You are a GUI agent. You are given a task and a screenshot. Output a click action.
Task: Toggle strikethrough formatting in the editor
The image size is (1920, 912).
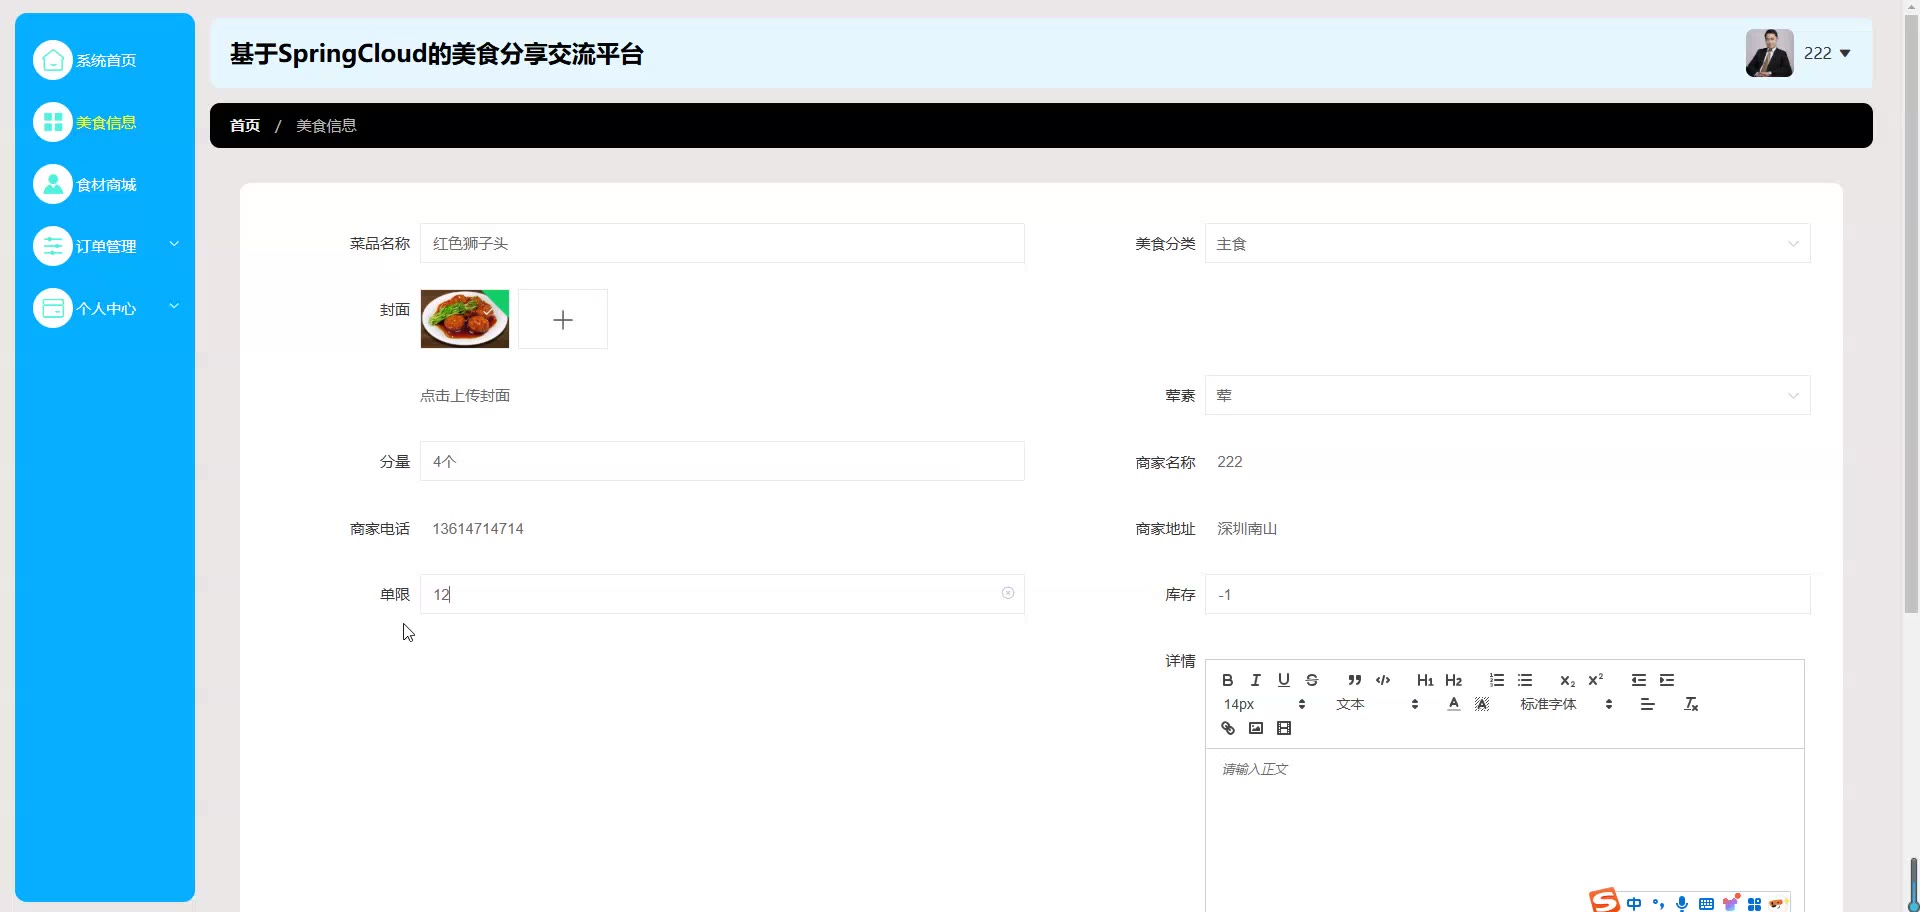tap(1312, 680)
